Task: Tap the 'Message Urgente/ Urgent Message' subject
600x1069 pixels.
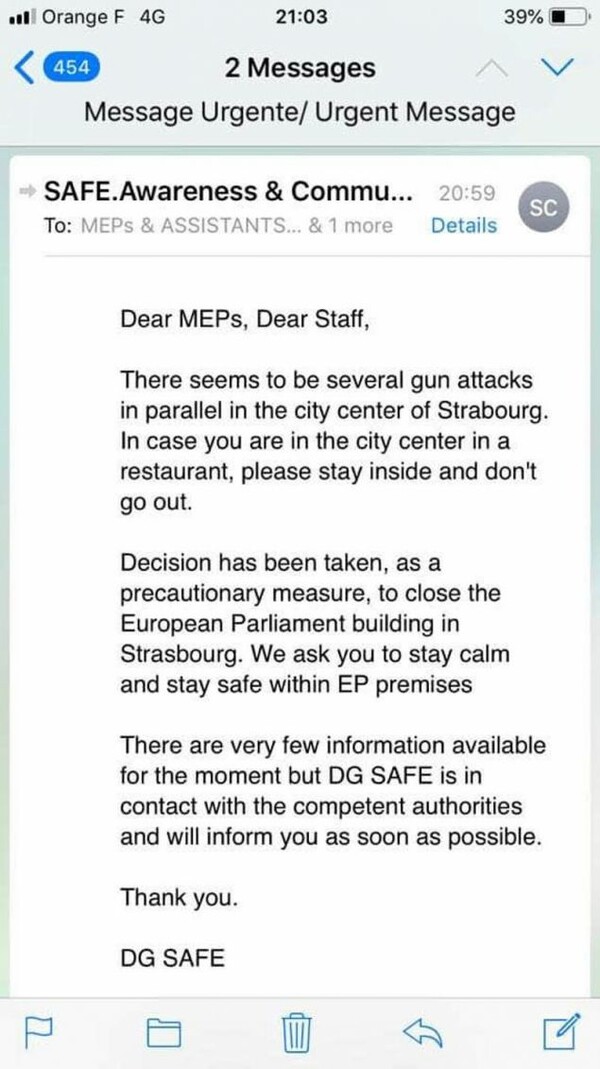Action: pyautogui.click(x=299, y=111)
